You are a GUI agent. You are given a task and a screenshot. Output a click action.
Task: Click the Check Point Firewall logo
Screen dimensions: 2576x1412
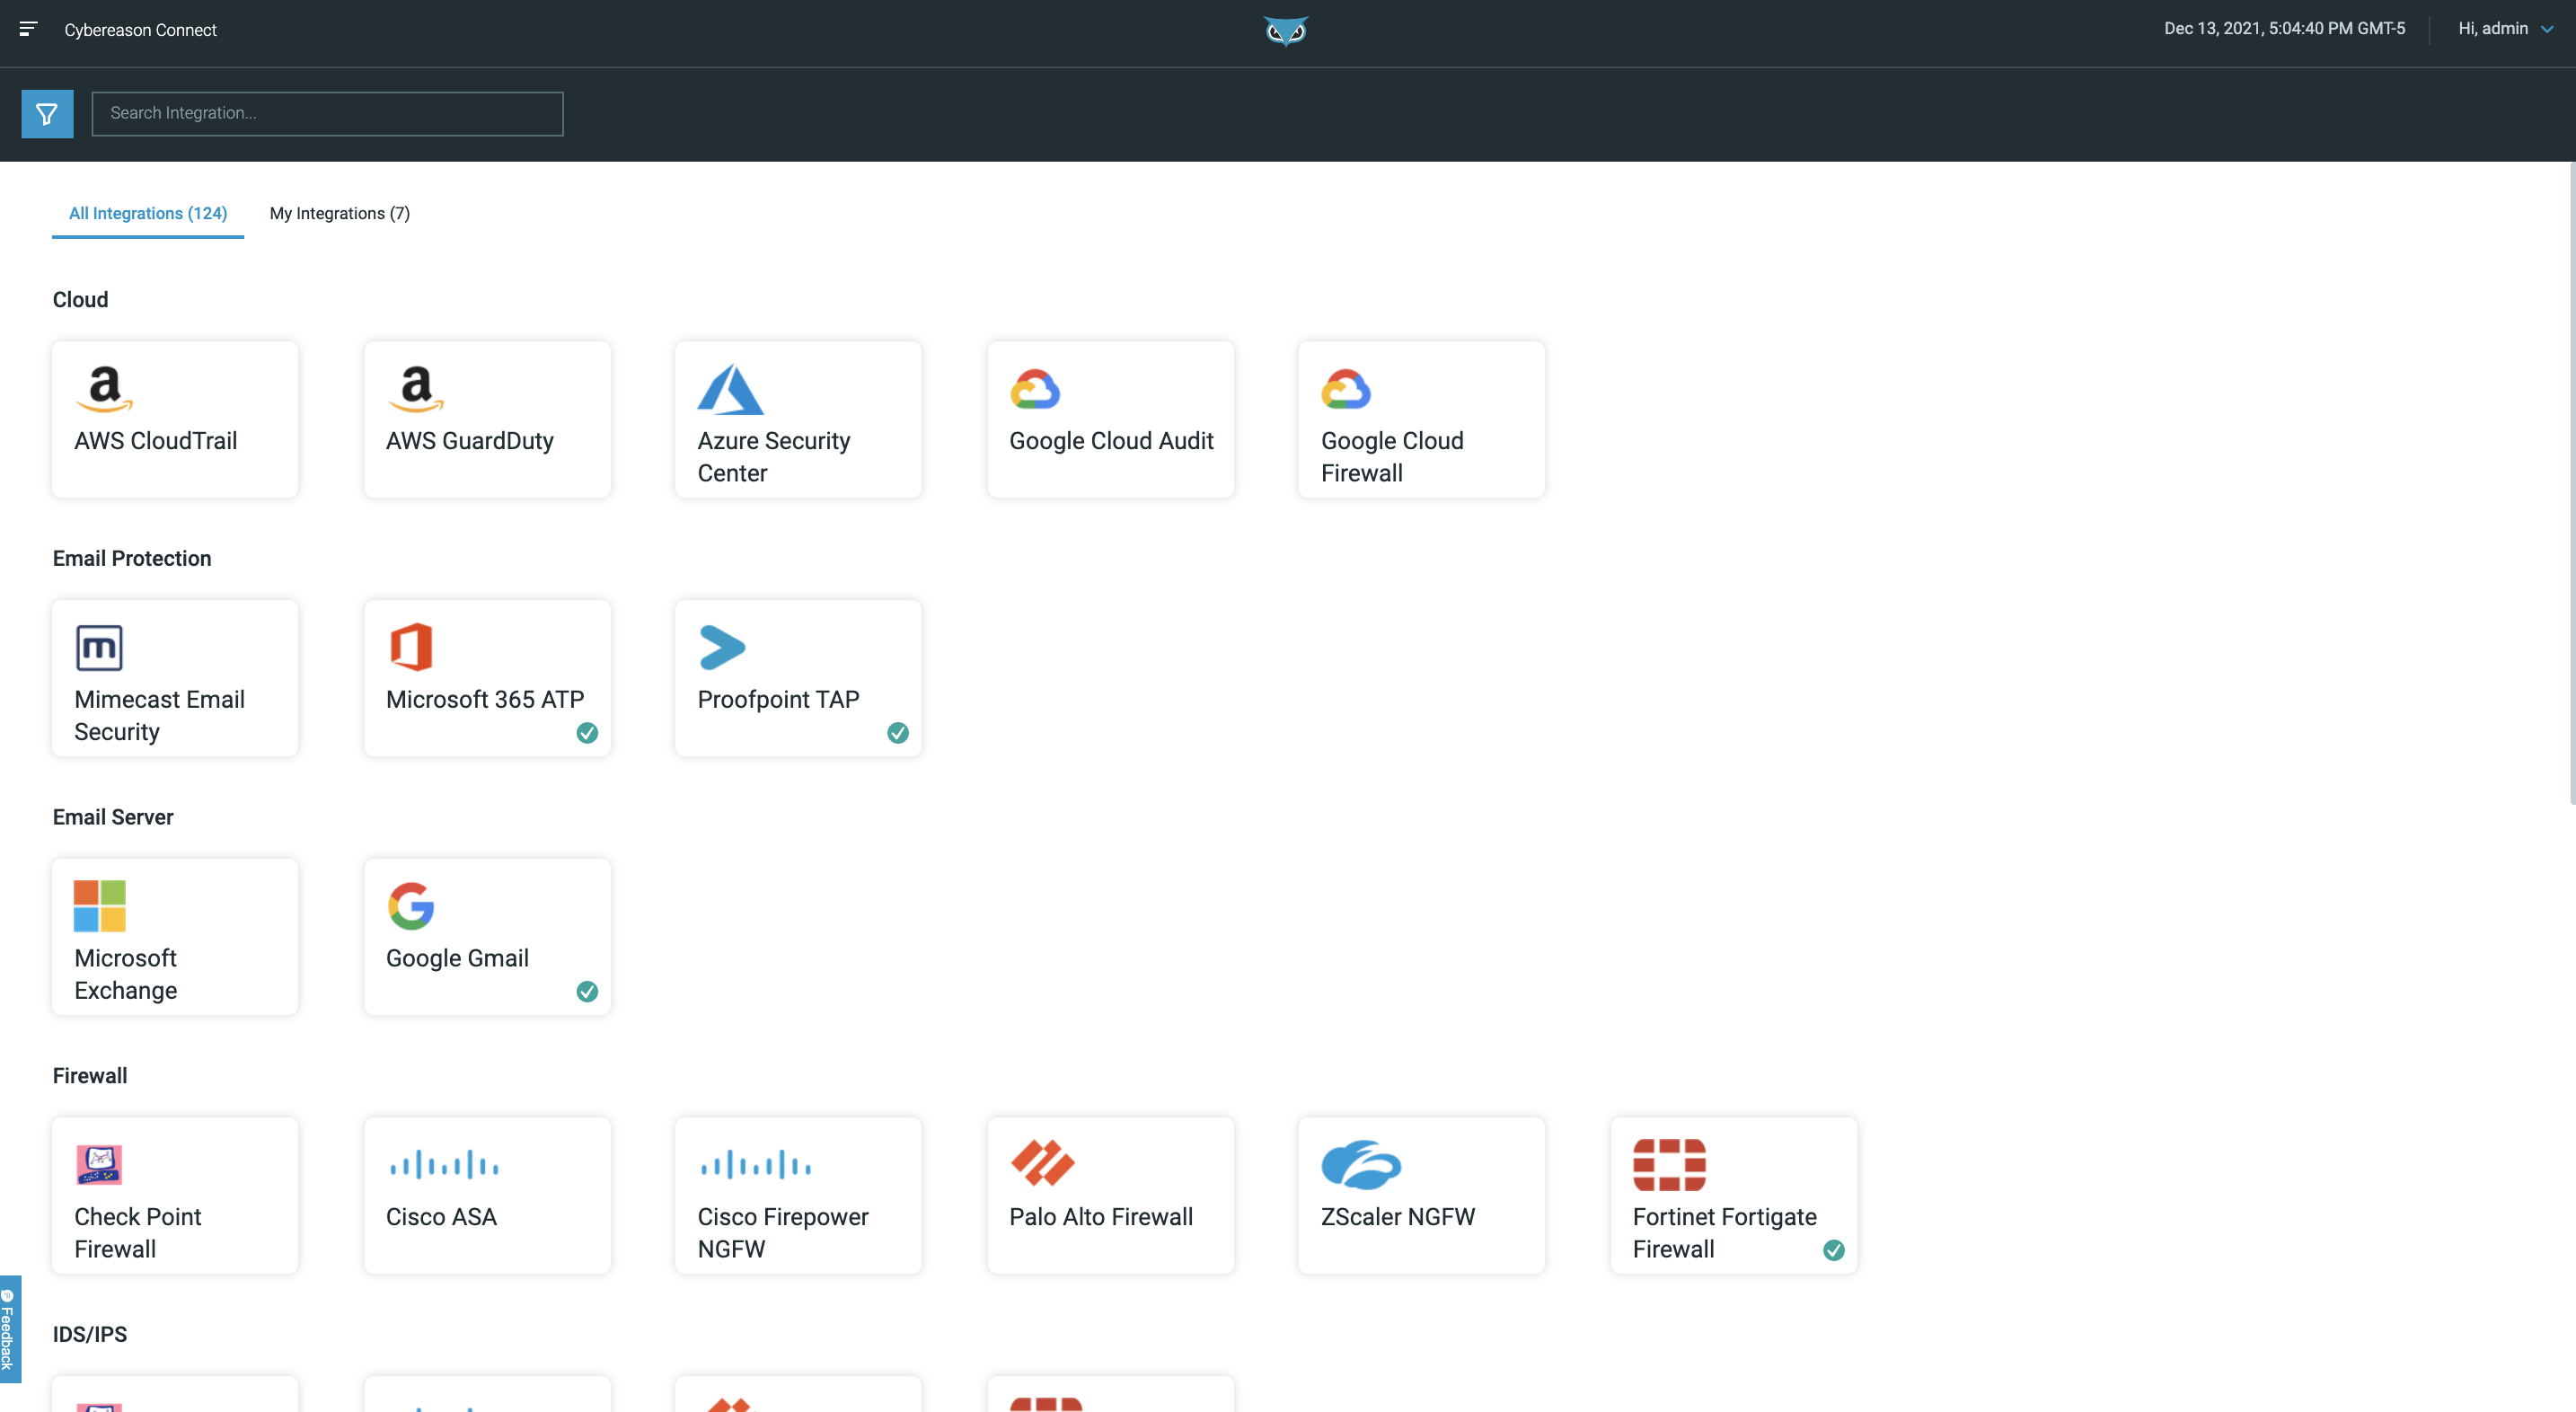click(99, 1165)
